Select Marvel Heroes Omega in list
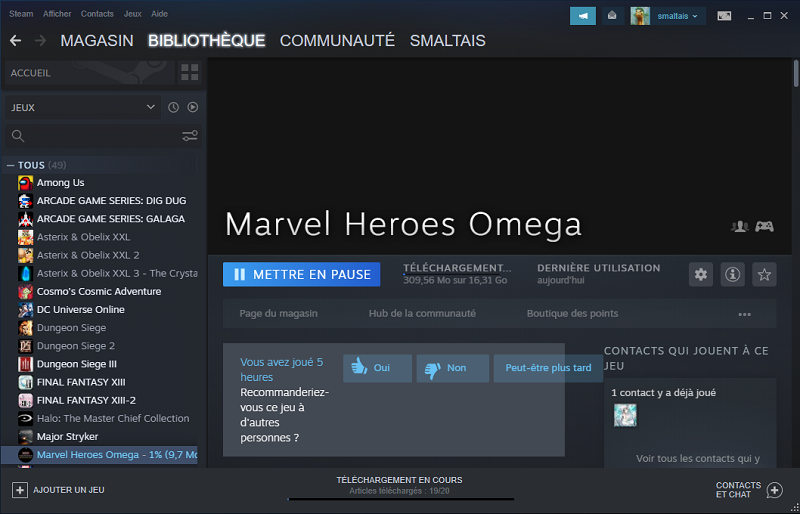 point(99,455)
